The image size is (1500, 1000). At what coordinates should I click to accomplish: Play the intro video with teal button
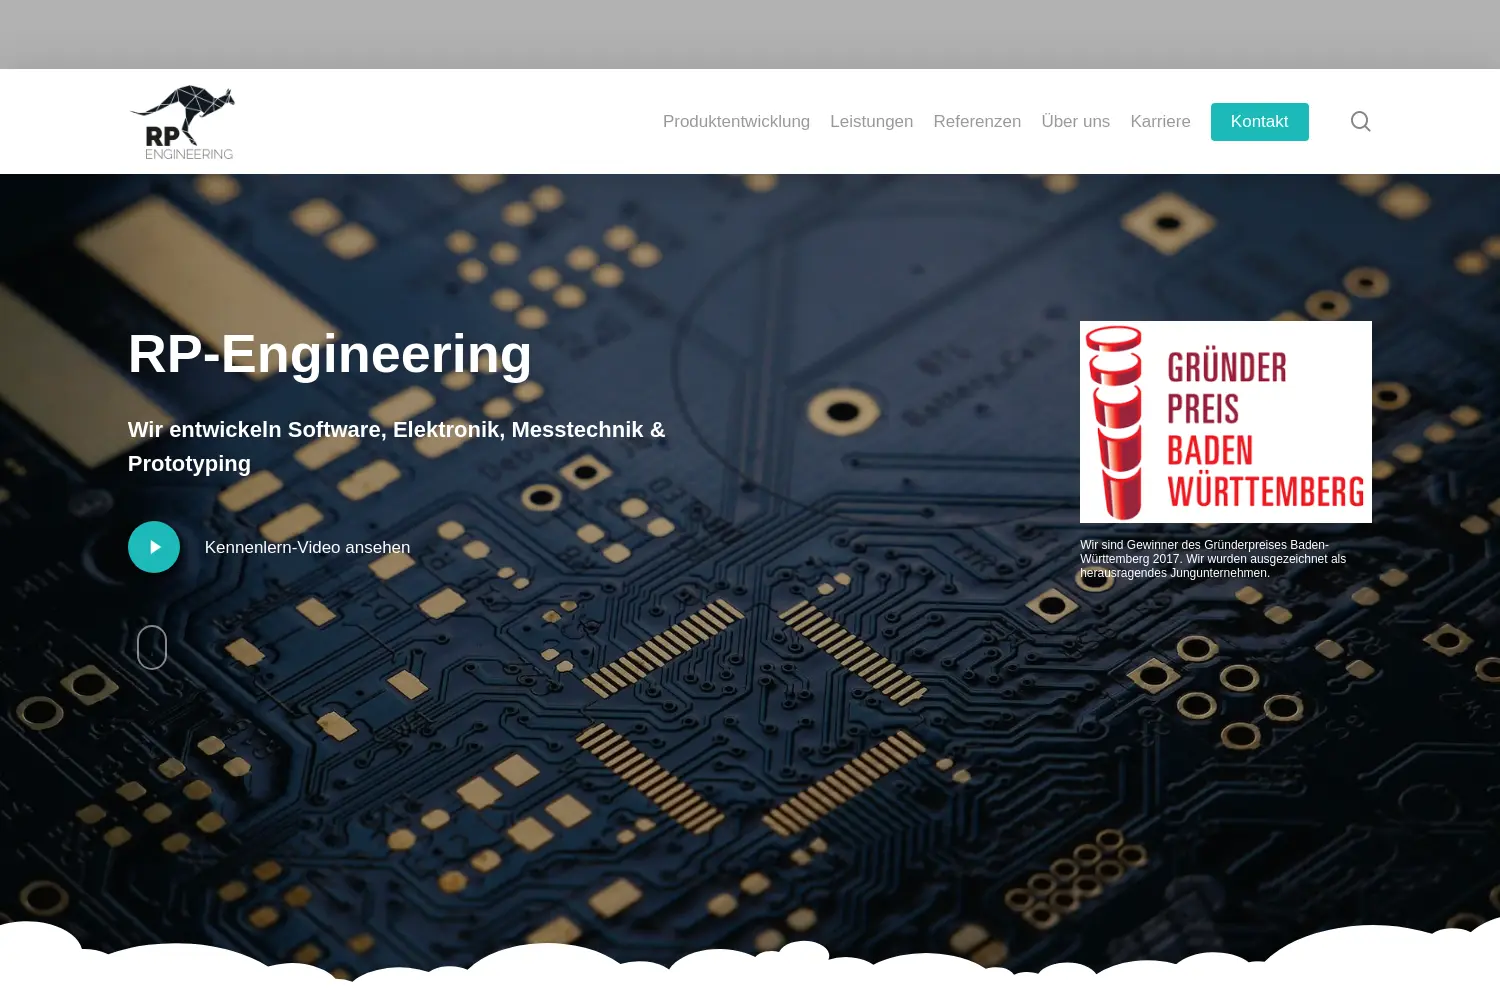pos(154,547)
